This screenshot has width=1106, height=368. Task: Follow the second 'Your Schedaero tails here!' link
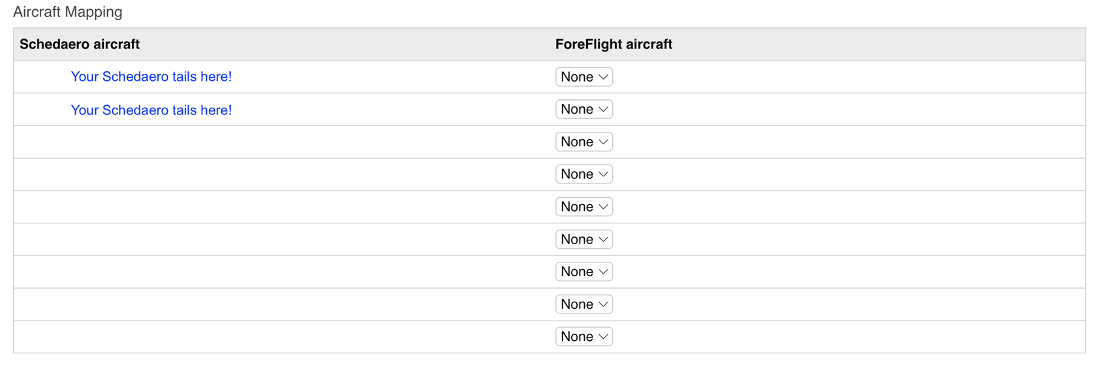pyautogui.click(x=151, y=110)
